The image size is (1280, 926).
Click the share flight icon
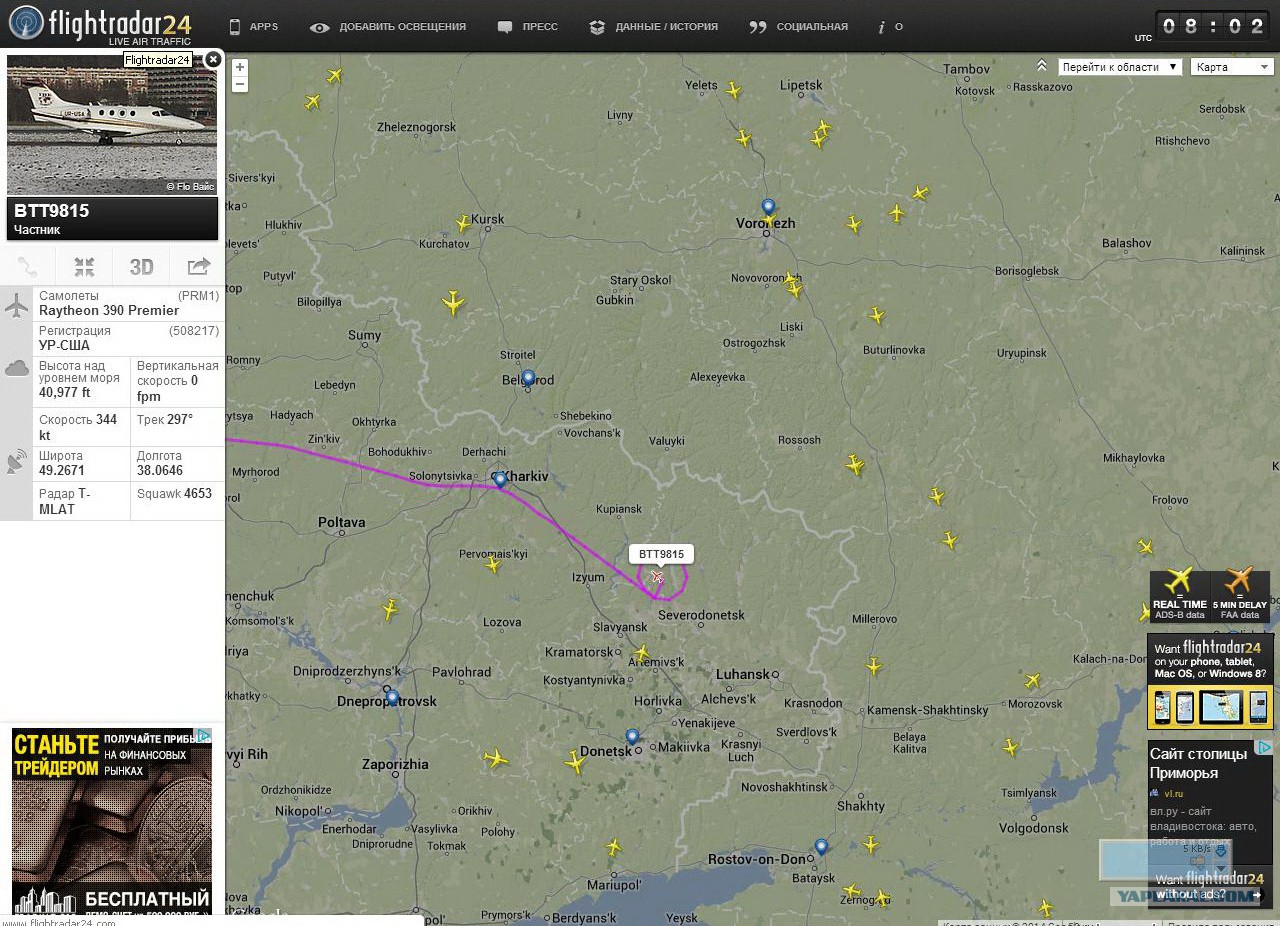point(198,267)
